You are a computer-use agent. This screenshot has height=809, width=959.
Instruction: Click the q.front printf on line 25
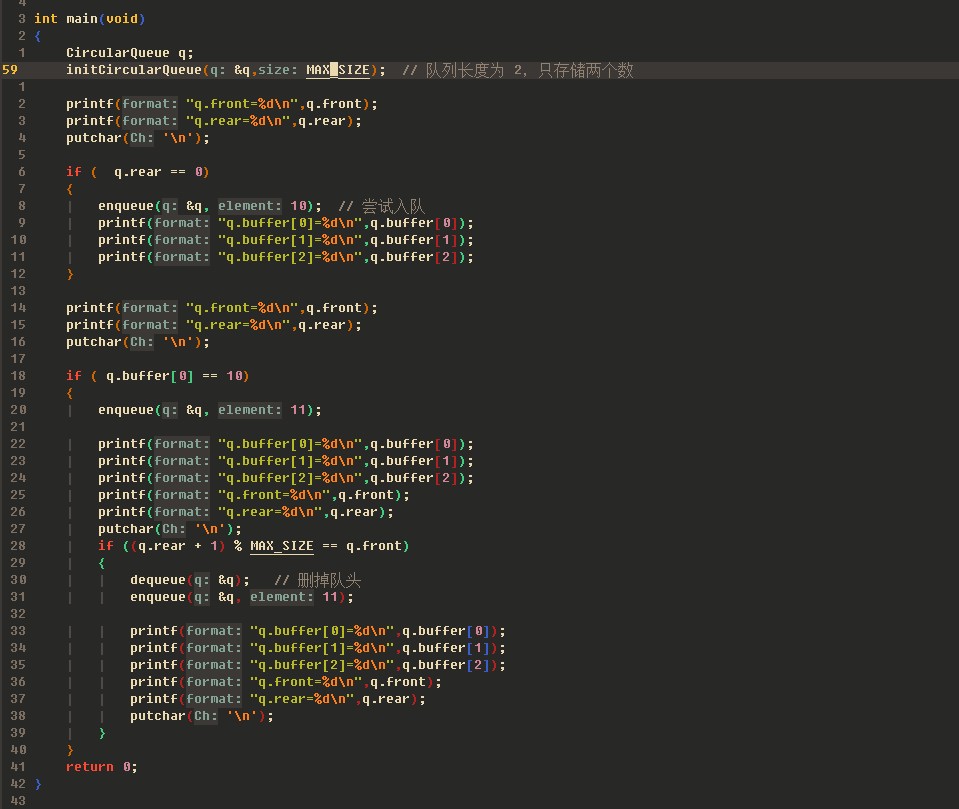[254, 495]
